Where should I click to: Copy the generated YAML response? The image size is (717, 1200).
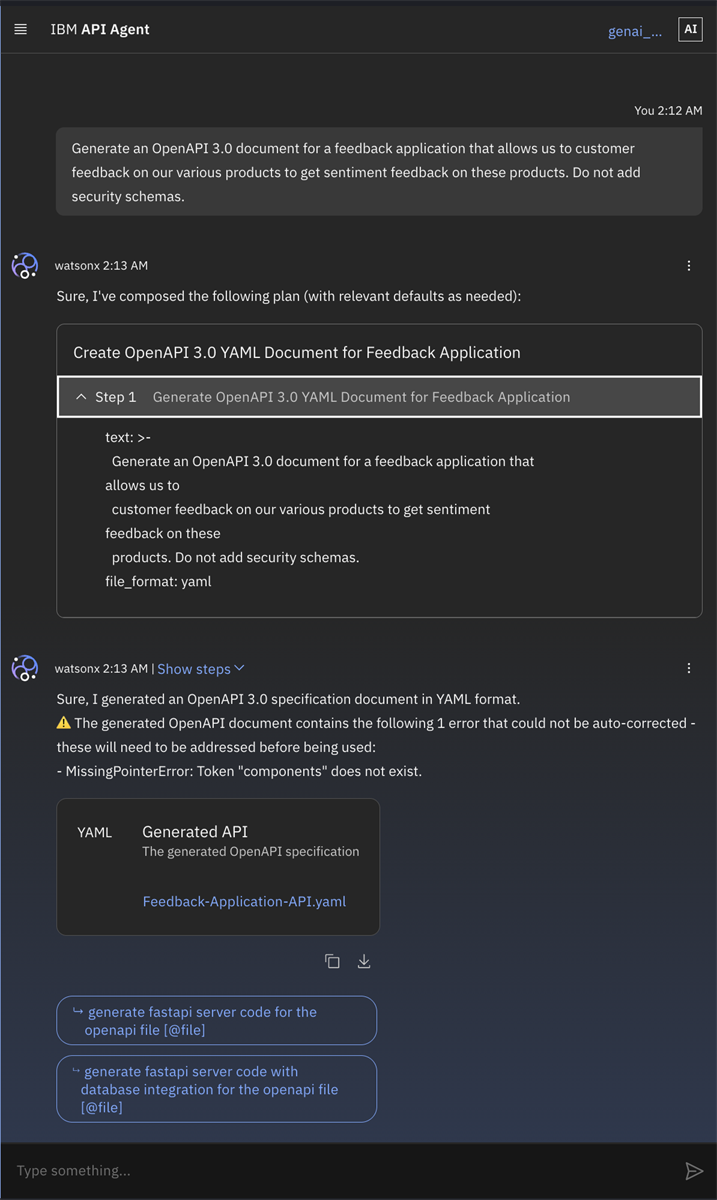click(x=332, y=961)
